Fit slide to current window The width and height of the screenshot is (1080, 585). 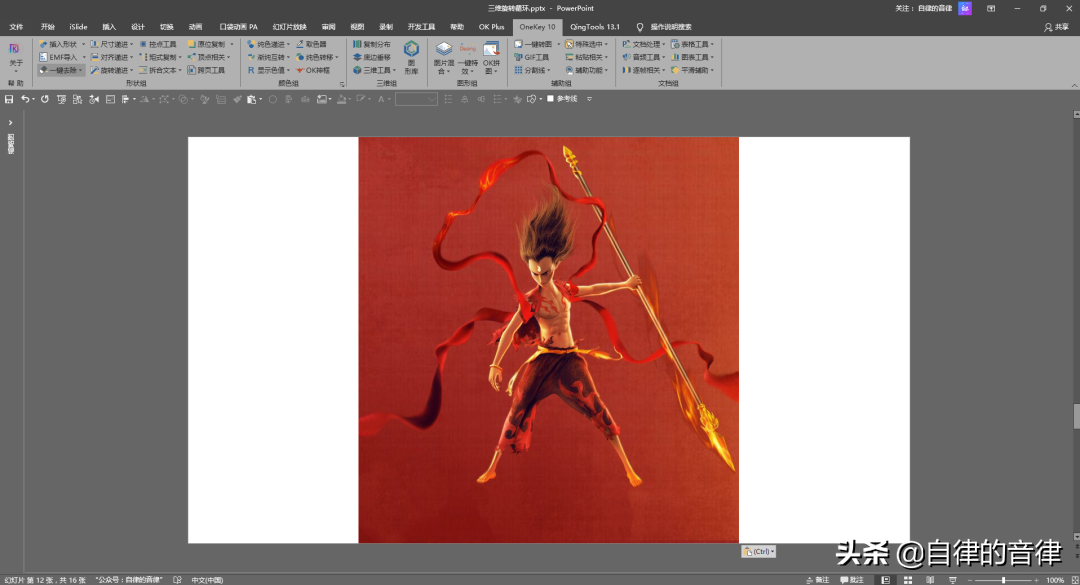tap(1074, 580)
